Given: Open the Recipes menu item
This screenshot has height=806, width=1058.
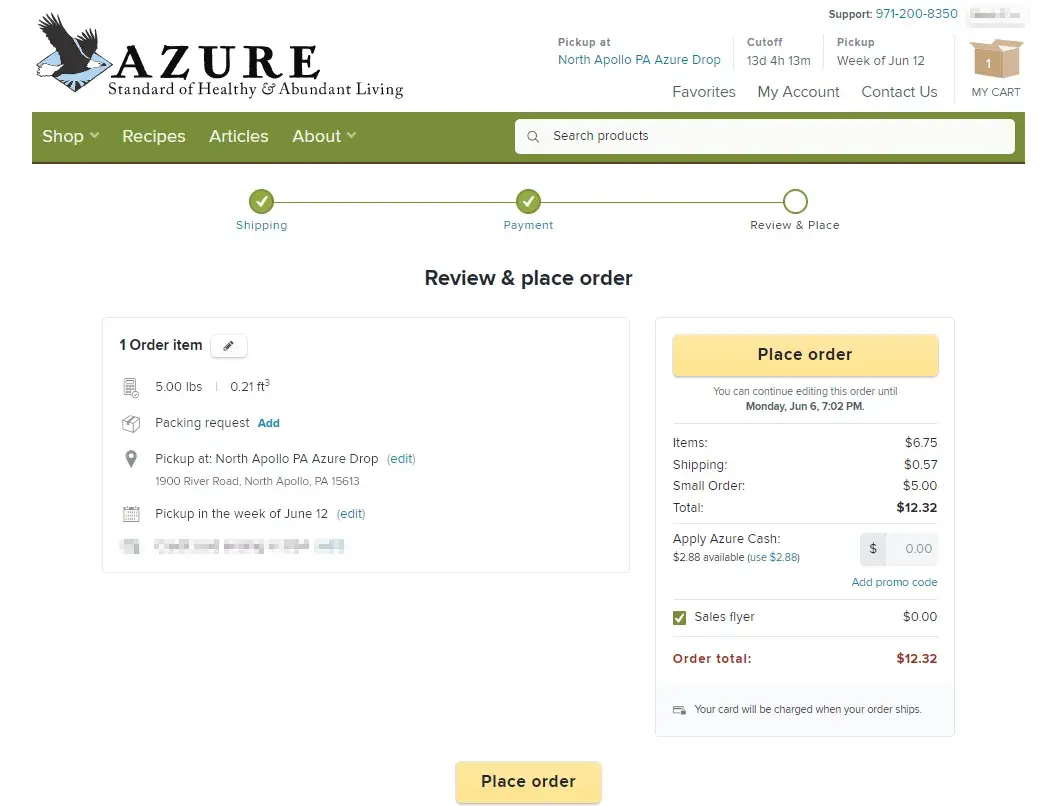Looking at the screenshot, I should tap(154, 136).
